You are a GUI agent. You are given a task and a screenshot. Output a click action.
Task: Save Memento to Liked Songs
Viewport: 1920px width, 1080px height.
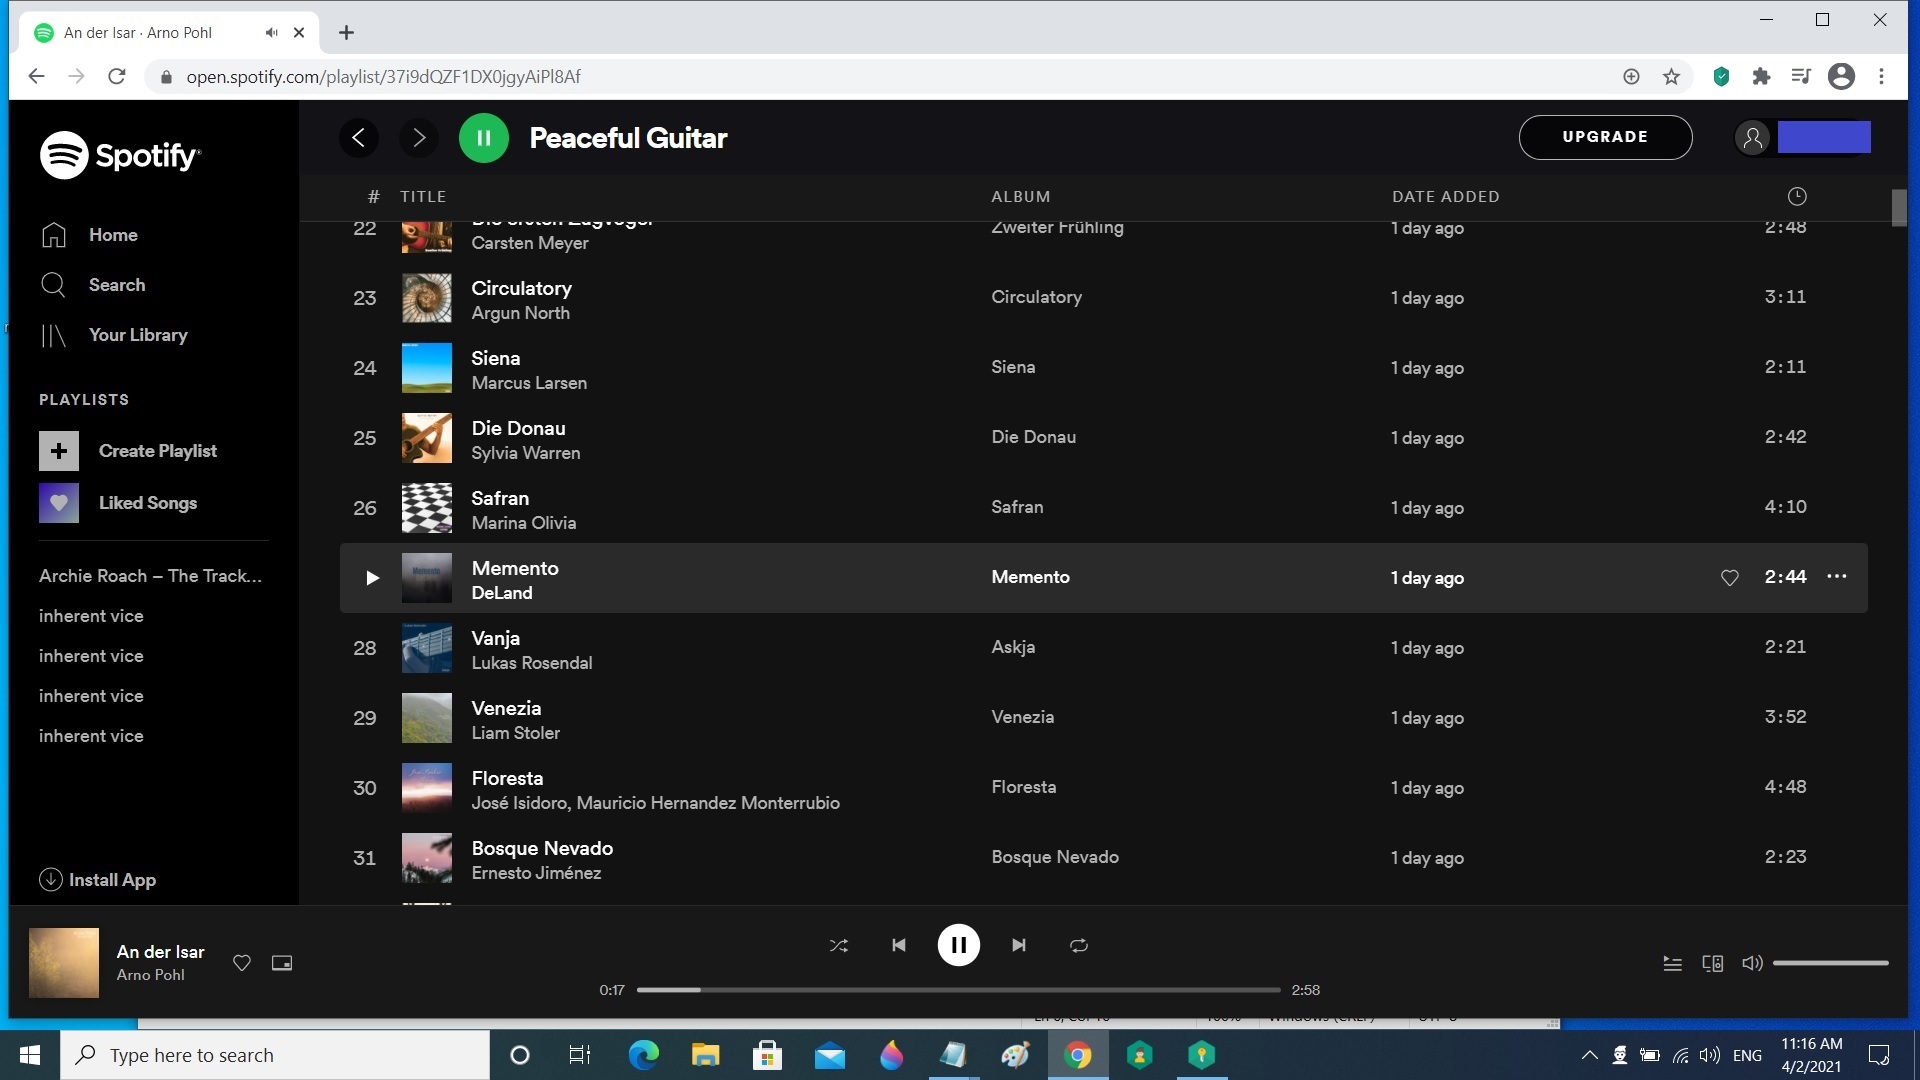coord(1729,578)
